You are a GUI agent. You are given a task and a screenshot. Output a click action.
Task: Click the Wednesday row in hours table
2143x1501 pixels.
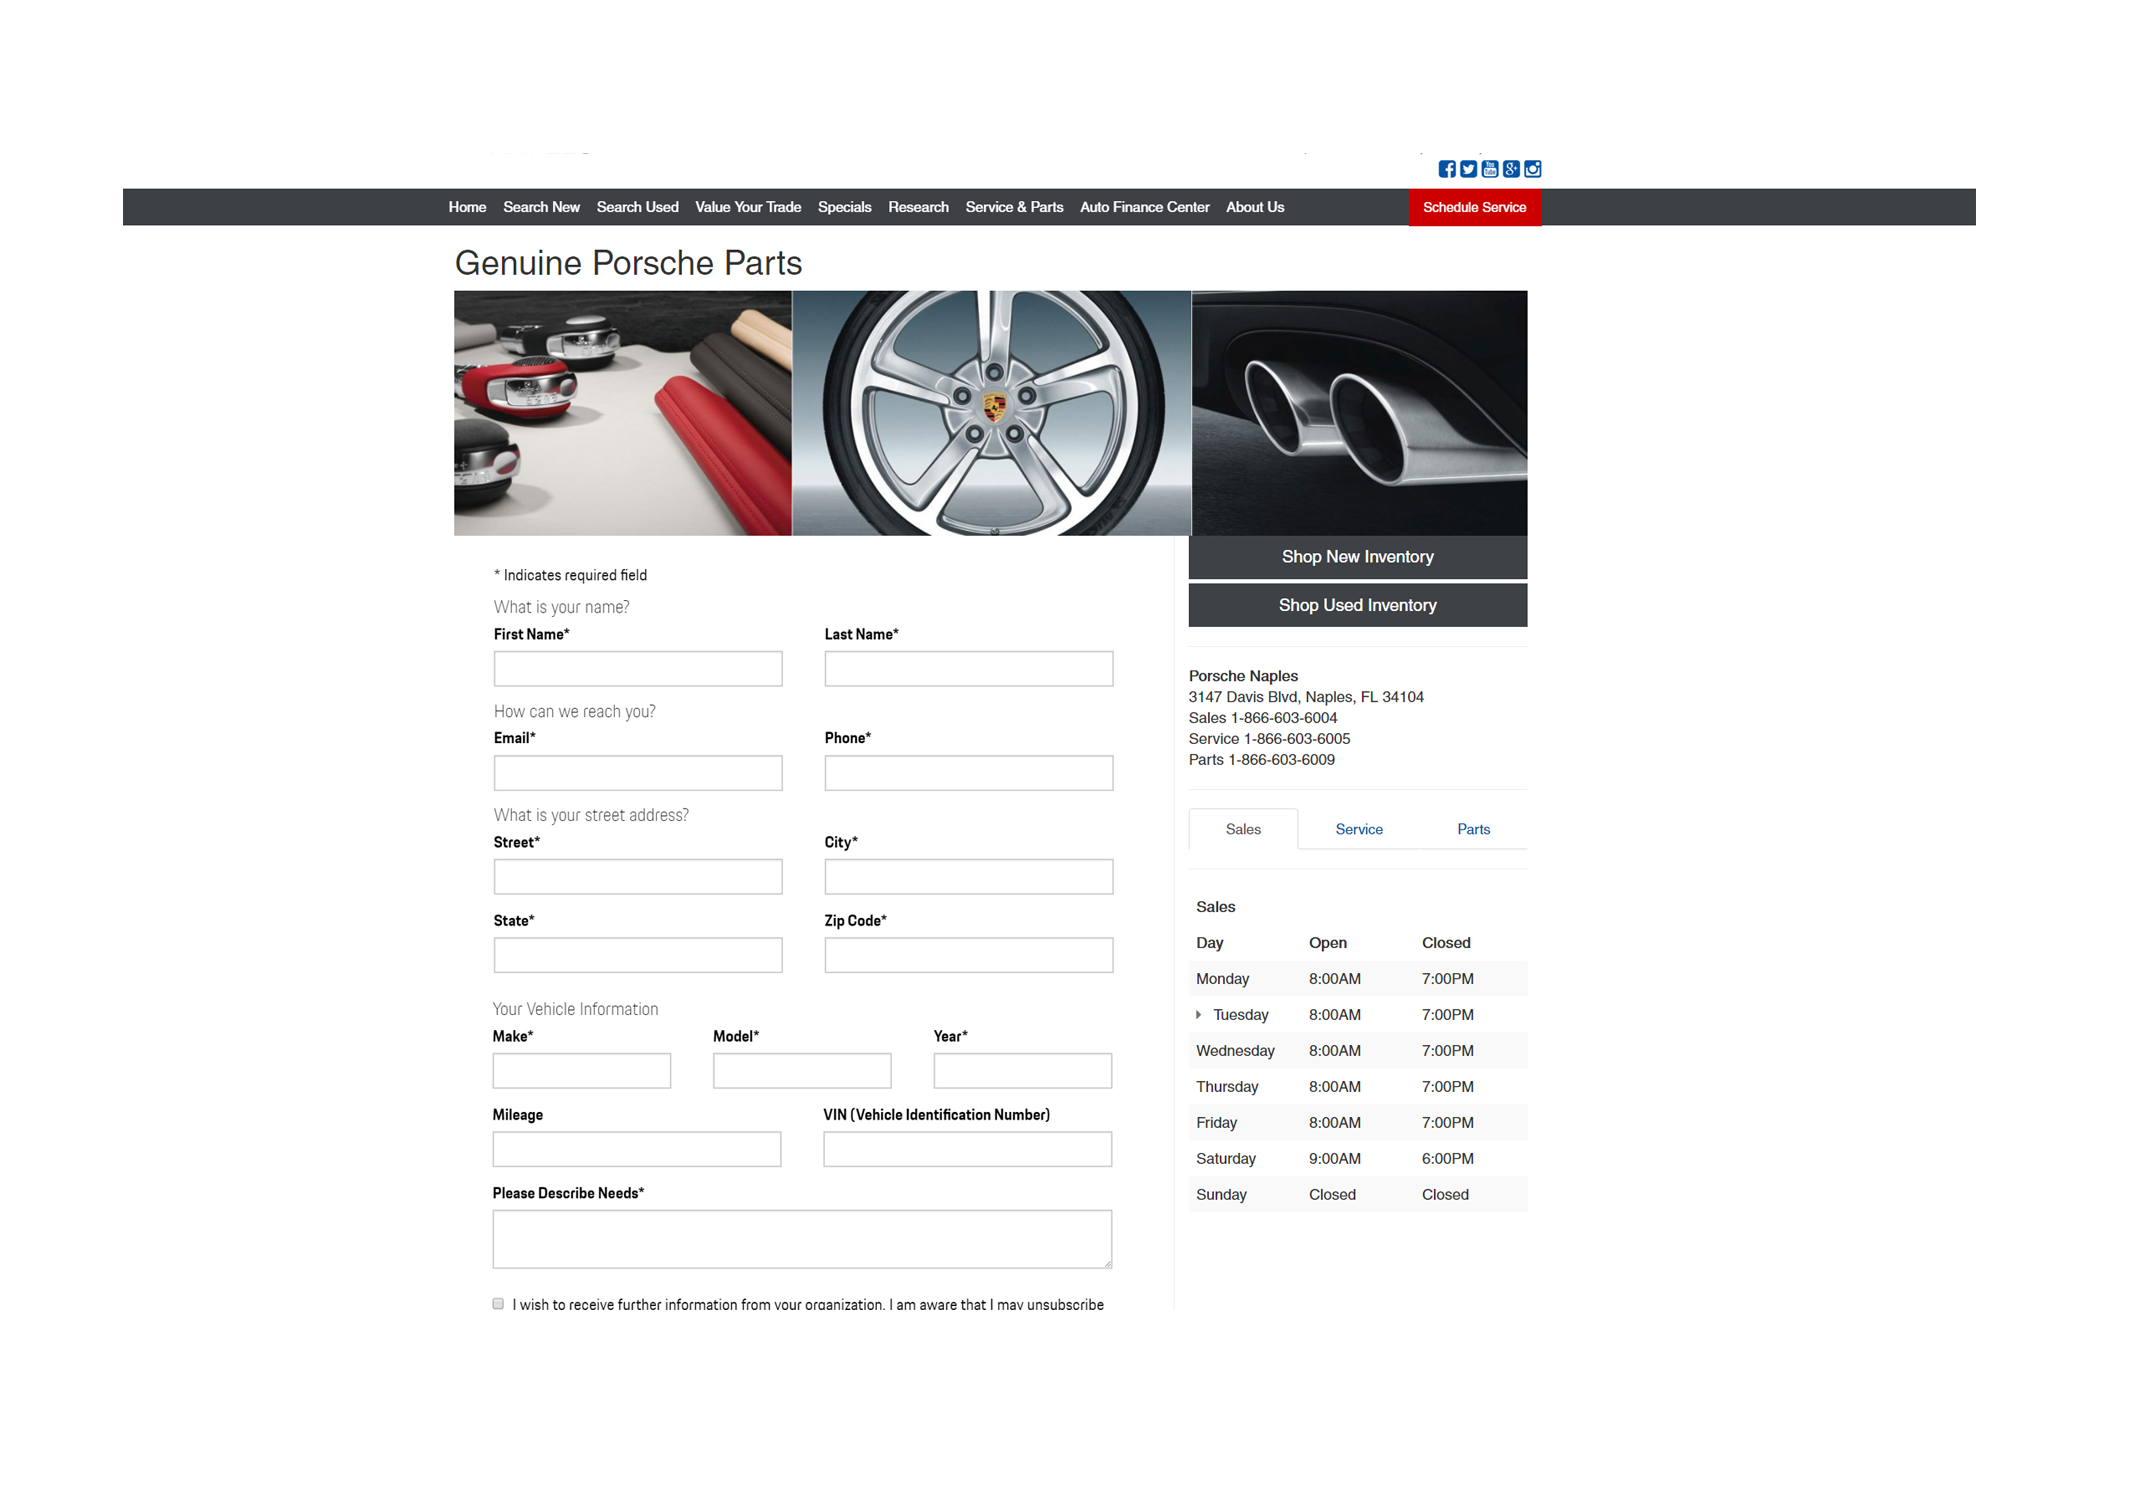point(1357,1050)
